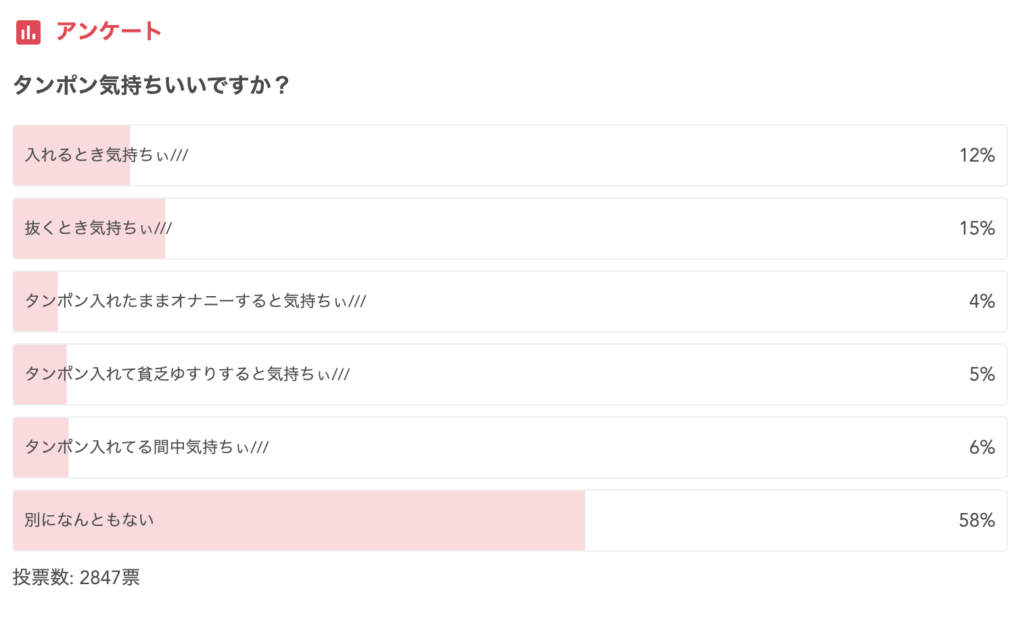Click the poll question title text
The image size is (1024, 622).
151,85
